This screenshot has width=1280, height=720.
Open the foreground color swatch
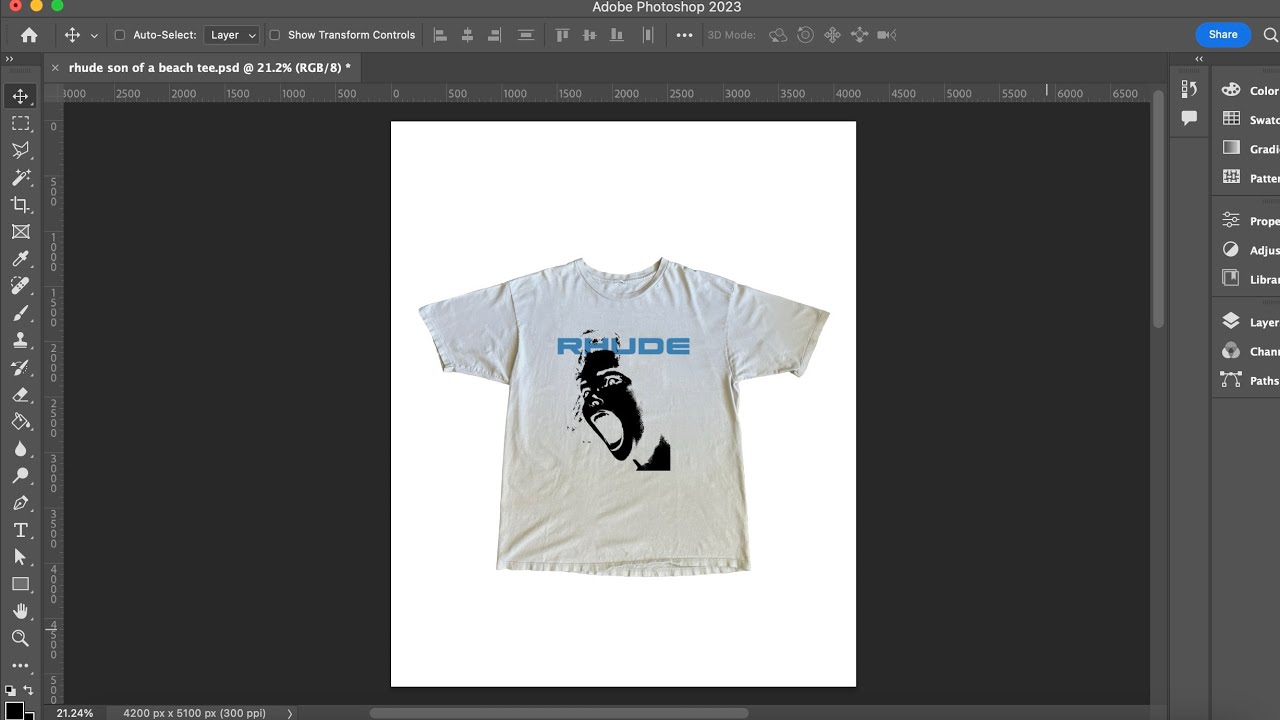[x=14, y=711]
